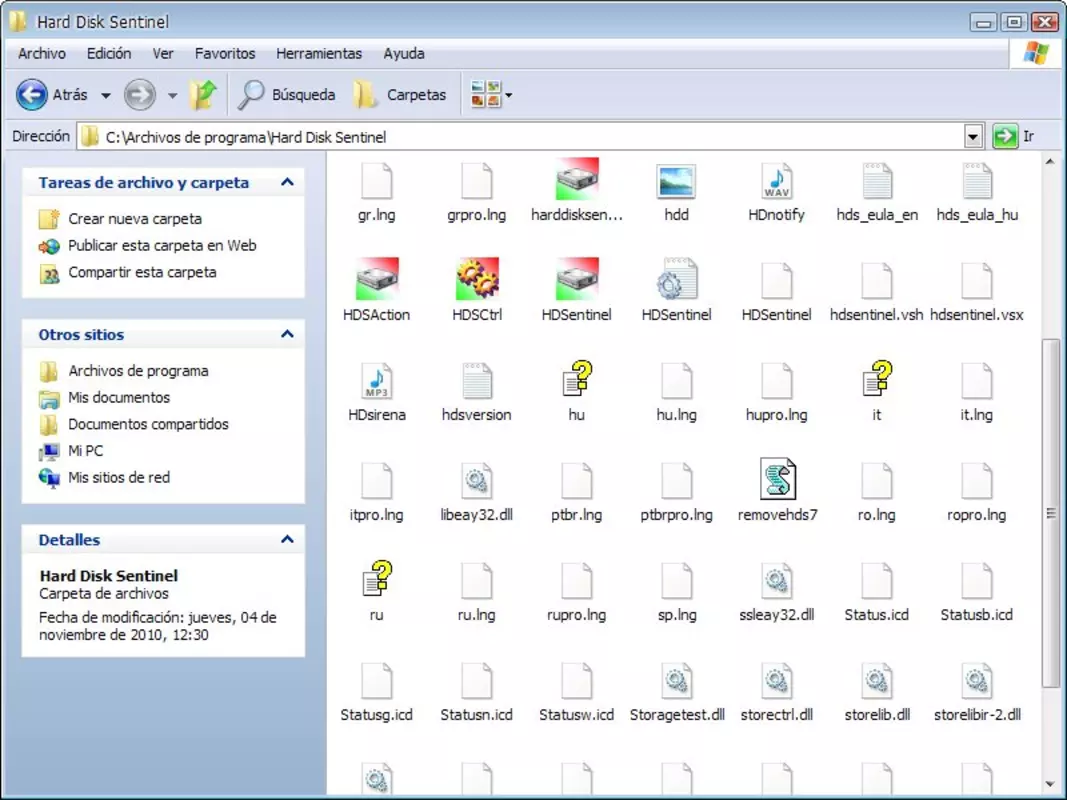Go to Documentos compartidos
This screenshot has width=1067, height=800.
click(x=148, y=423)
